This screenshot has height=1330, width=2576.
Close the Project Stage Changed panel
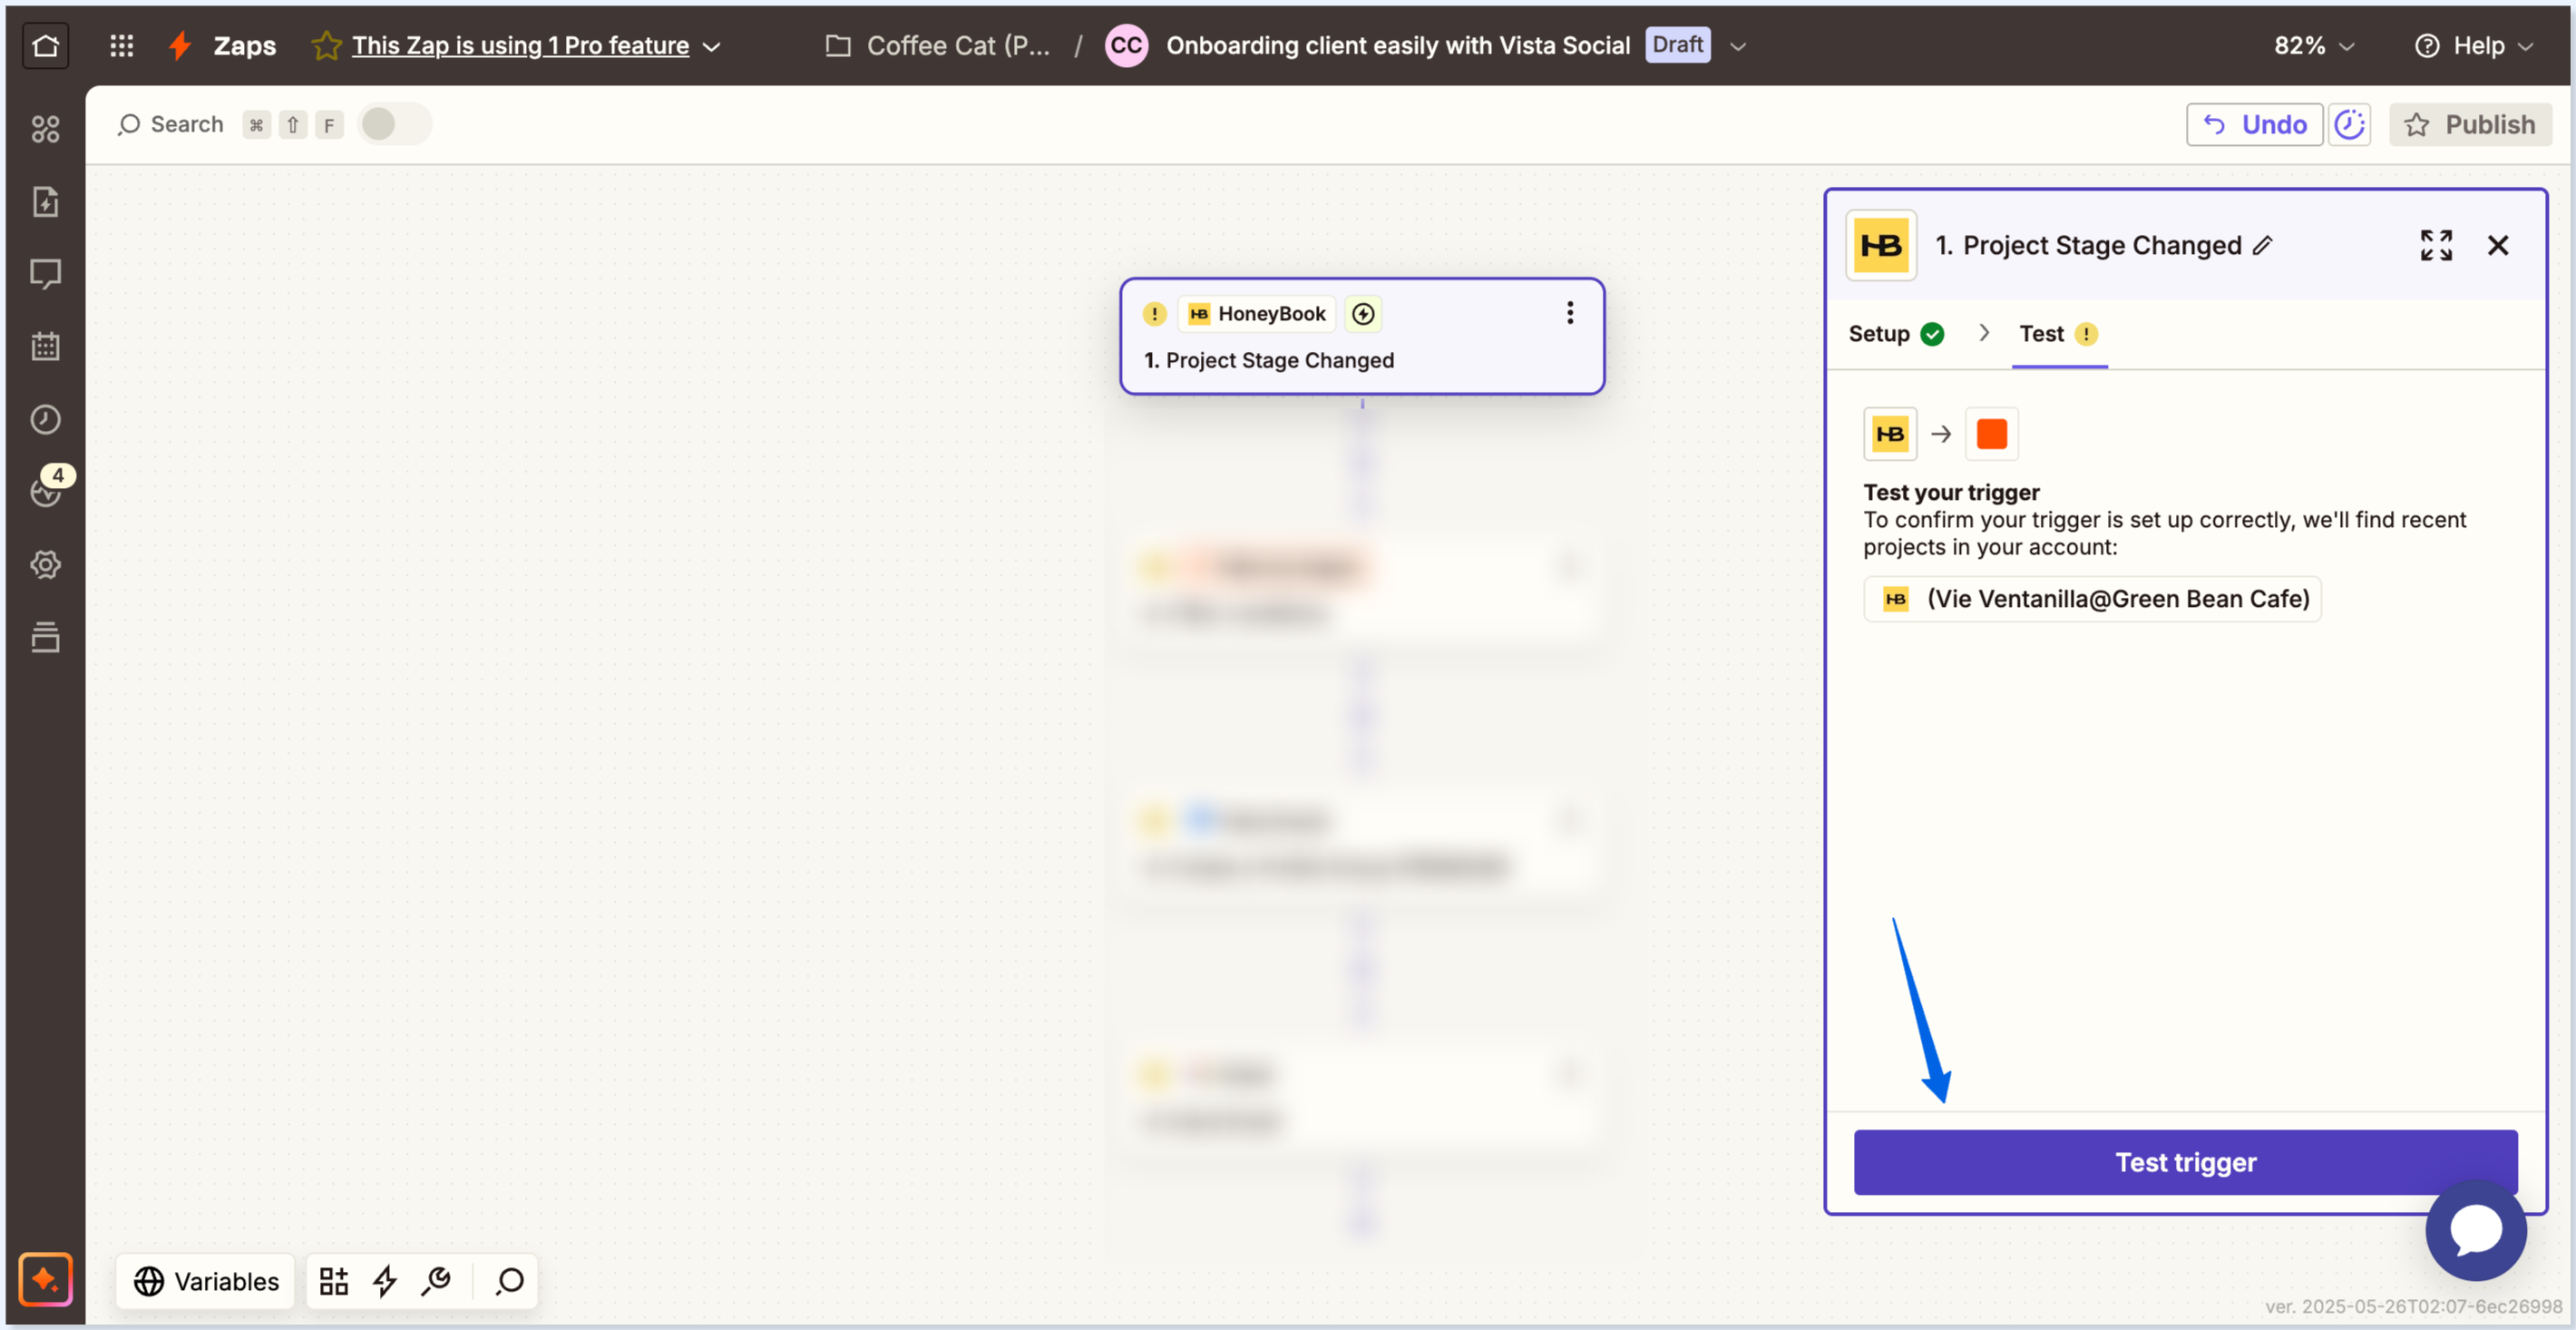[x=2497, y=246]
